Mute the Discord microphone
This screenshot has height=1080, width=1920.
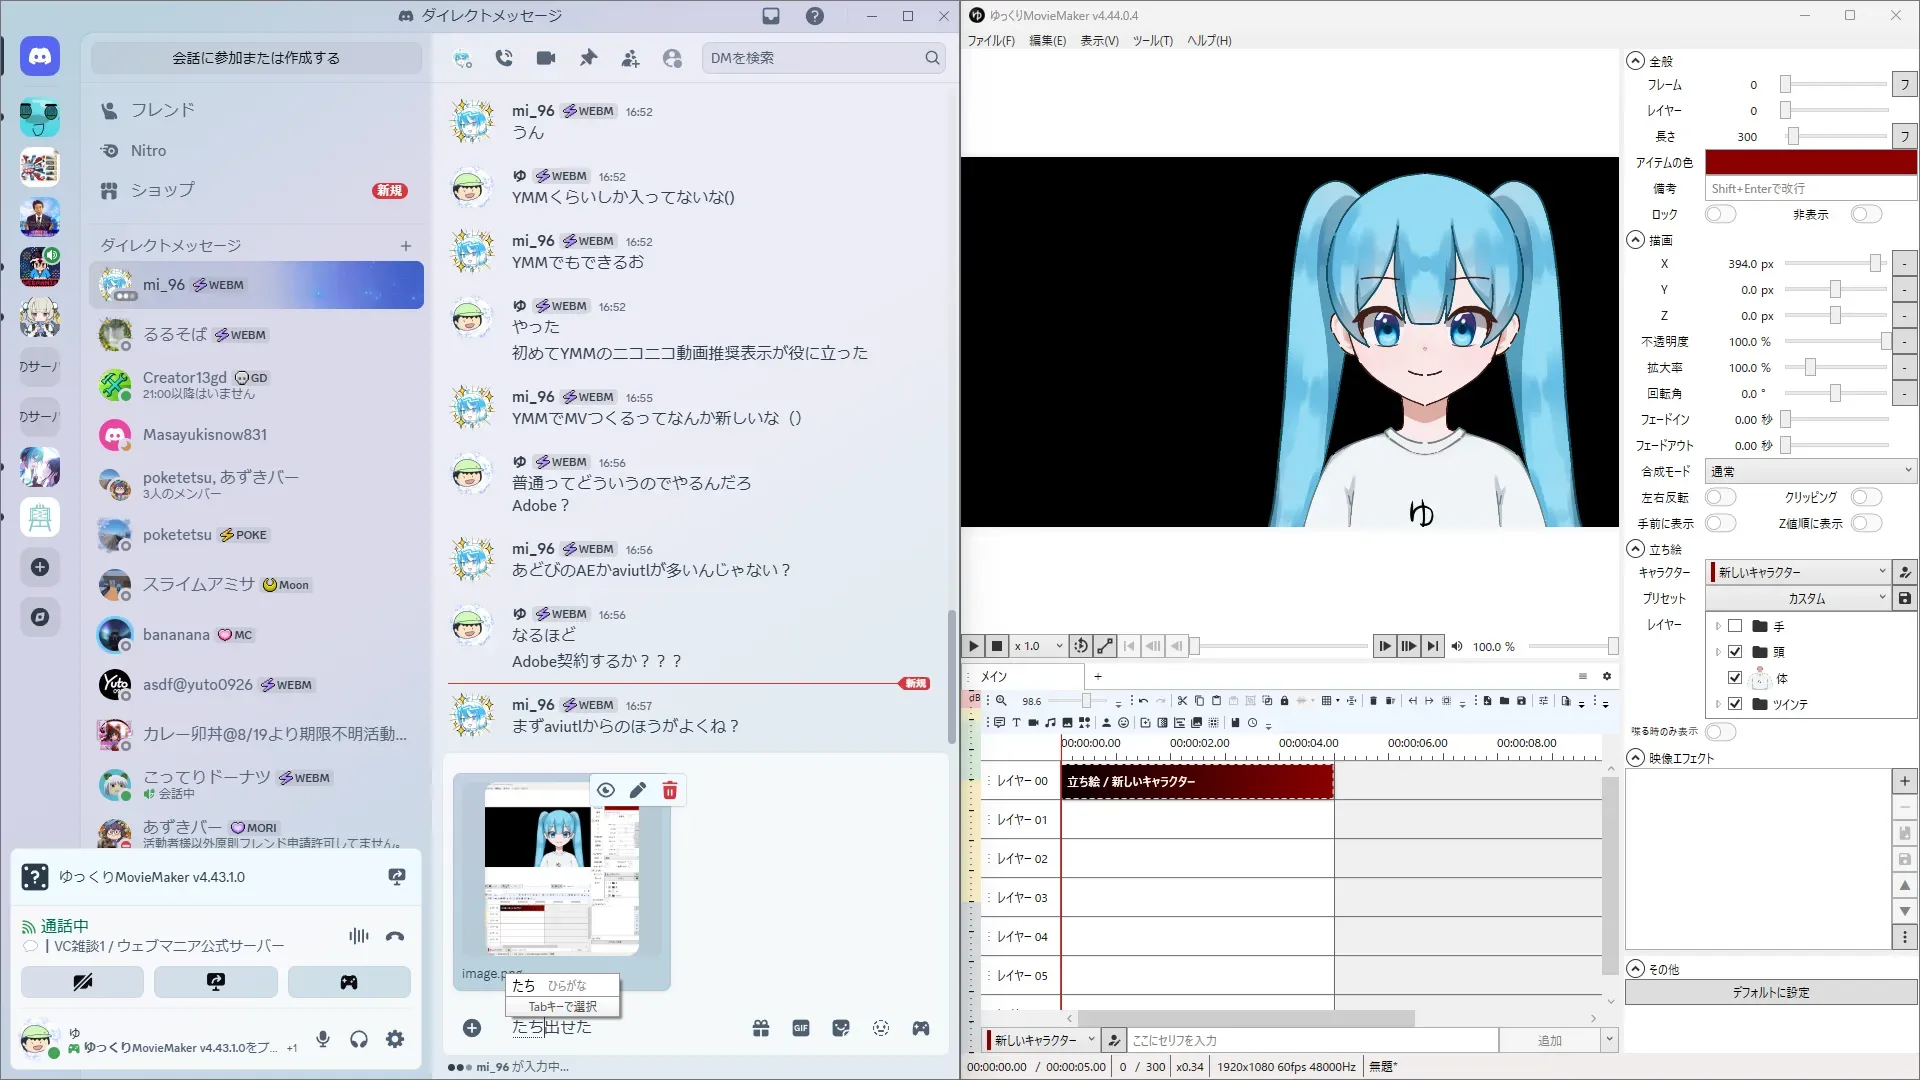point(323,1039)
